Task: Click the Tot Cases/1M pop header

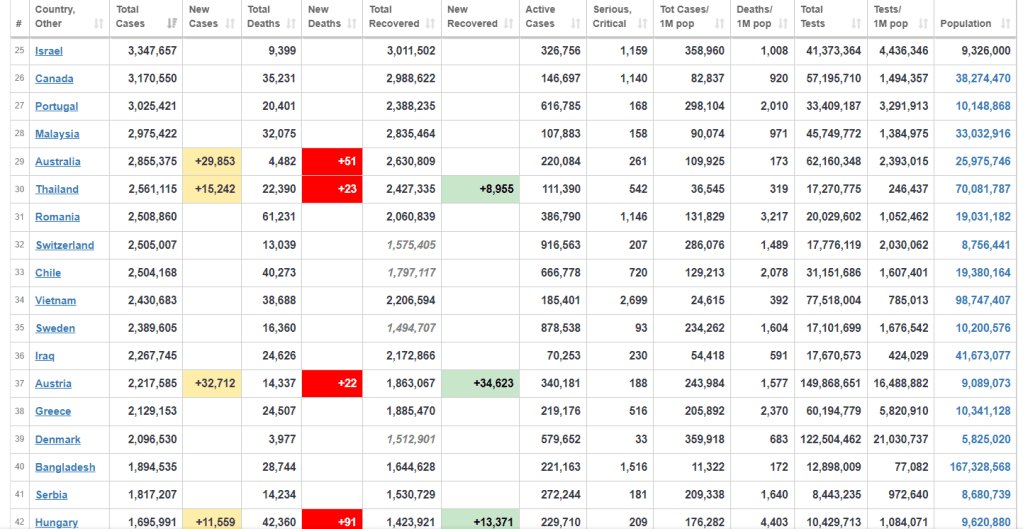Action: pos(685,16)
